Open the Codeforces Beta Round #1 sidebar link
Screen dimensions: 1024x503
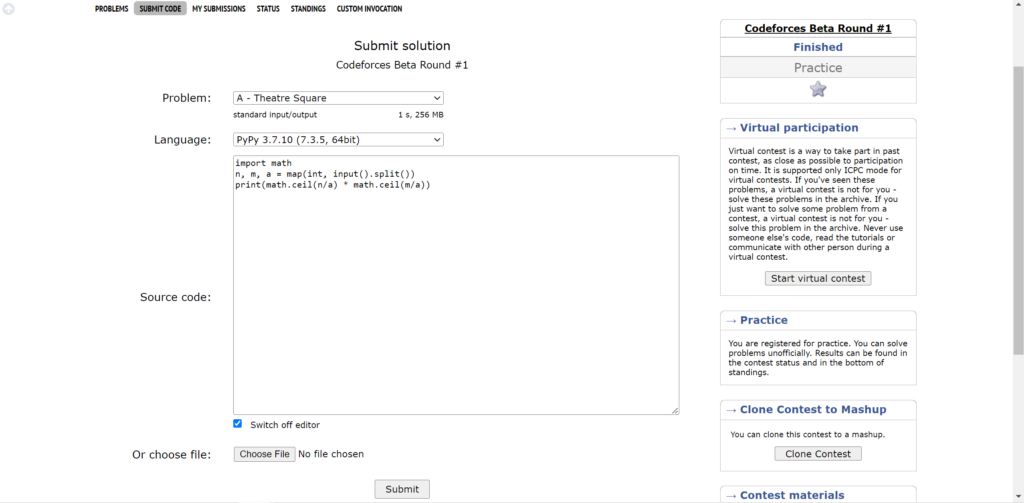coord(818,28)
